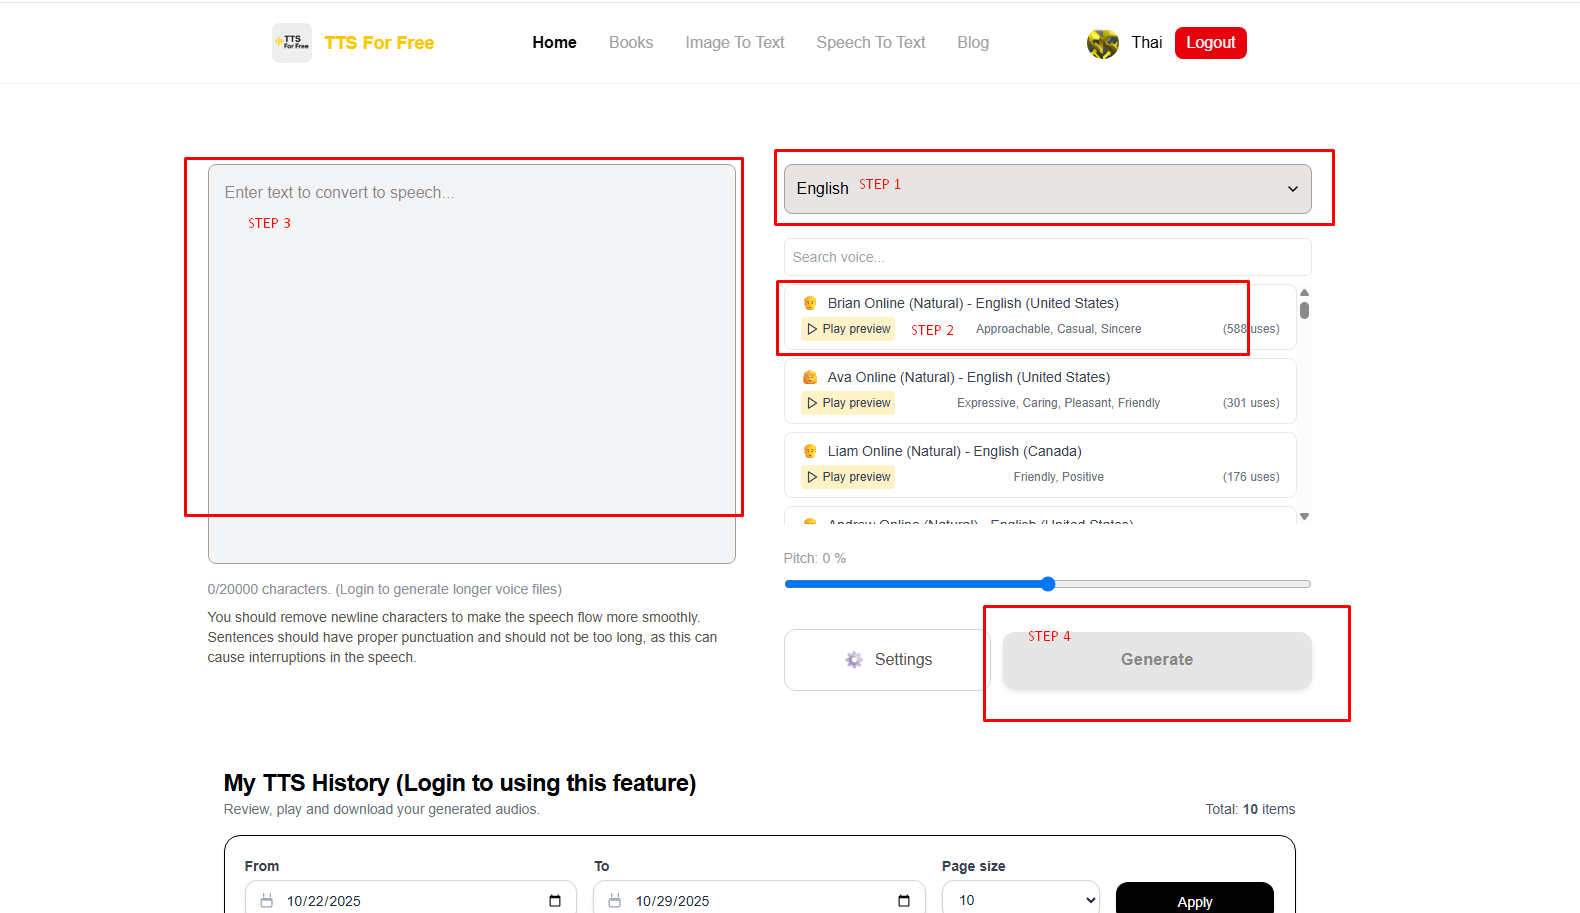This screenshot has height=913, width=1580.
Task: Click 'Pitch: 0 %' label
Action: [814, 558]
